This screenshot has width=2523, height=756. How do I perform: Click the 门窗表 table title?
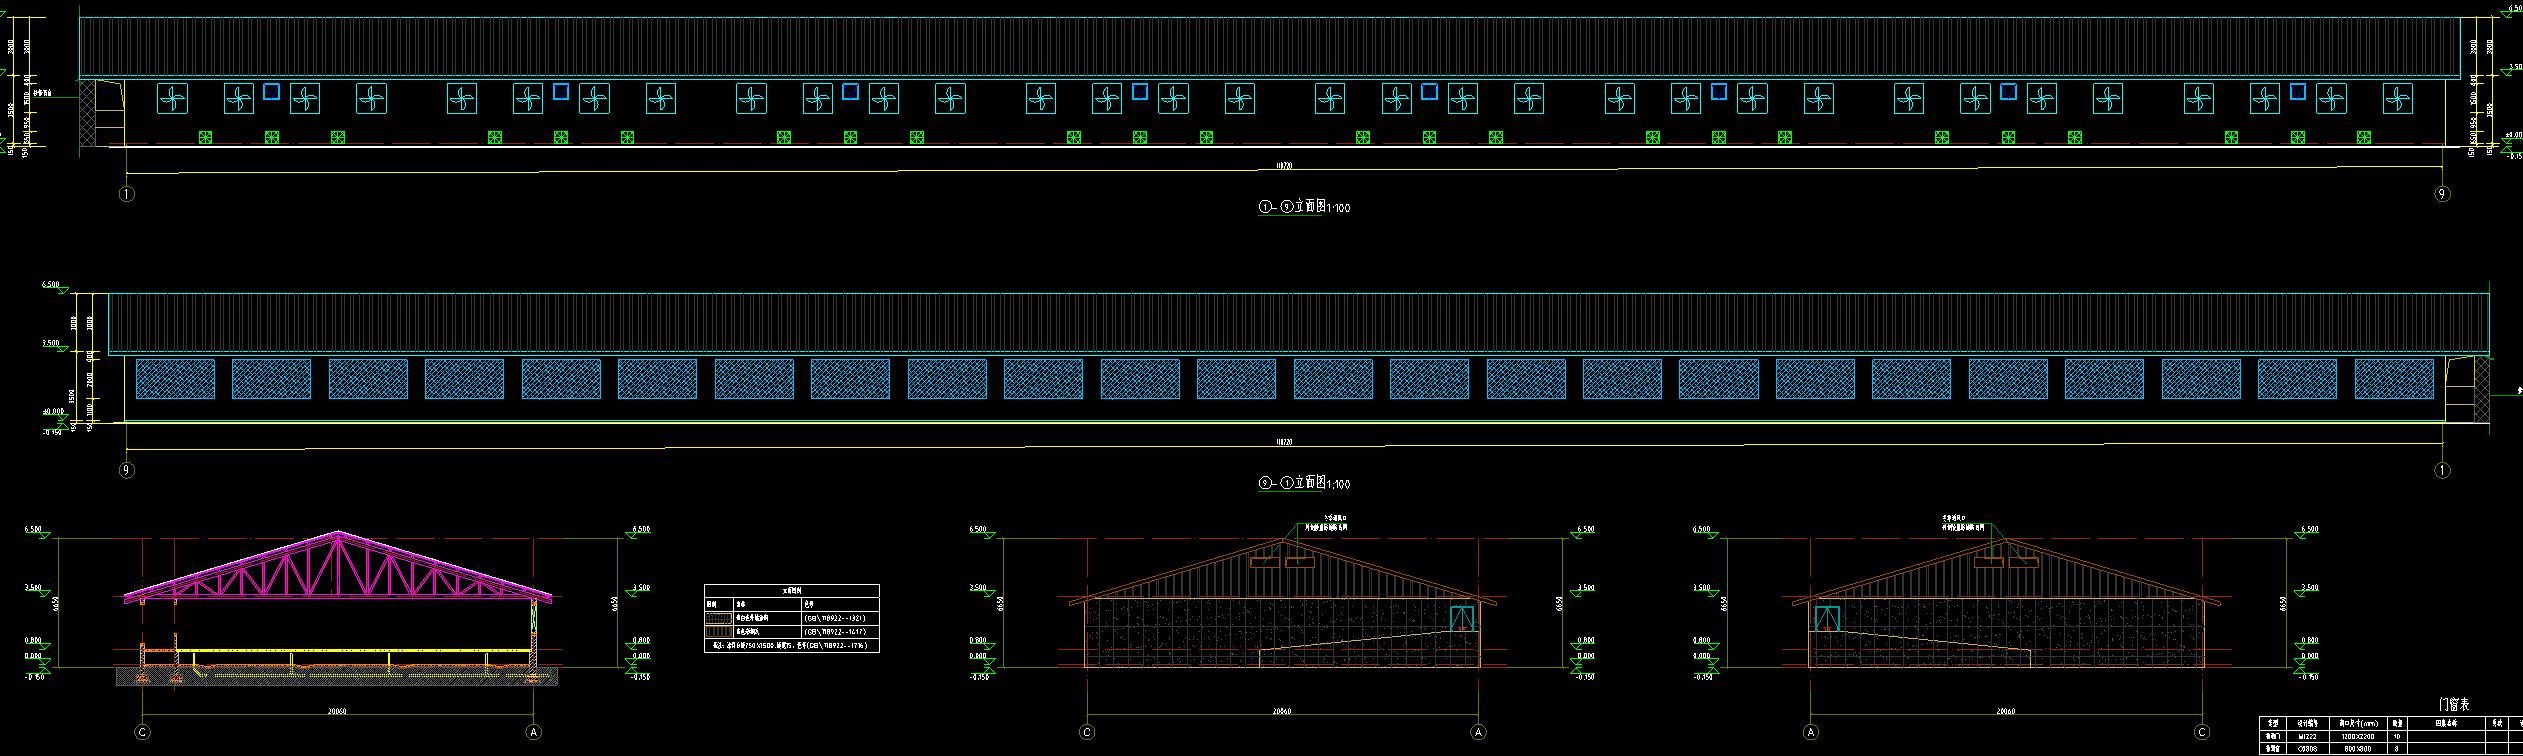[2454, 705]
